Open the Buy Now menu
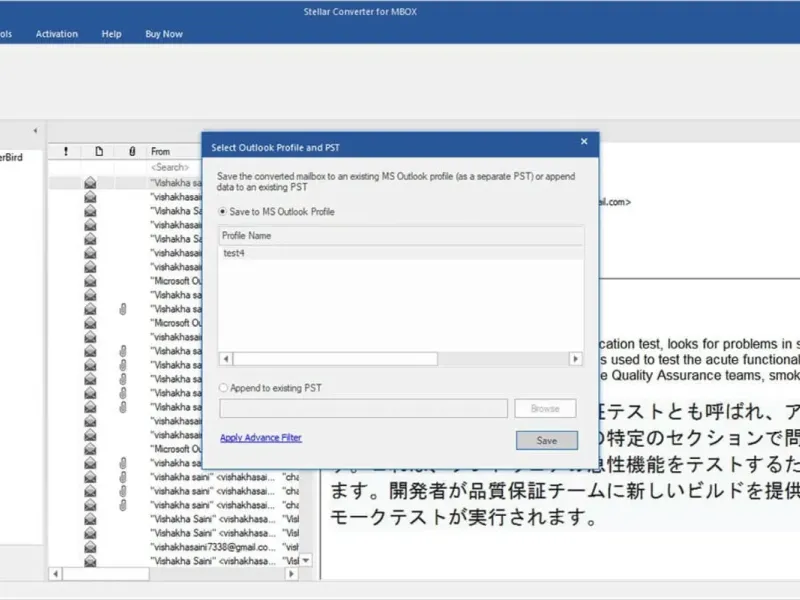This screenshot has height=600, width=800. click(x=164, y=34)
